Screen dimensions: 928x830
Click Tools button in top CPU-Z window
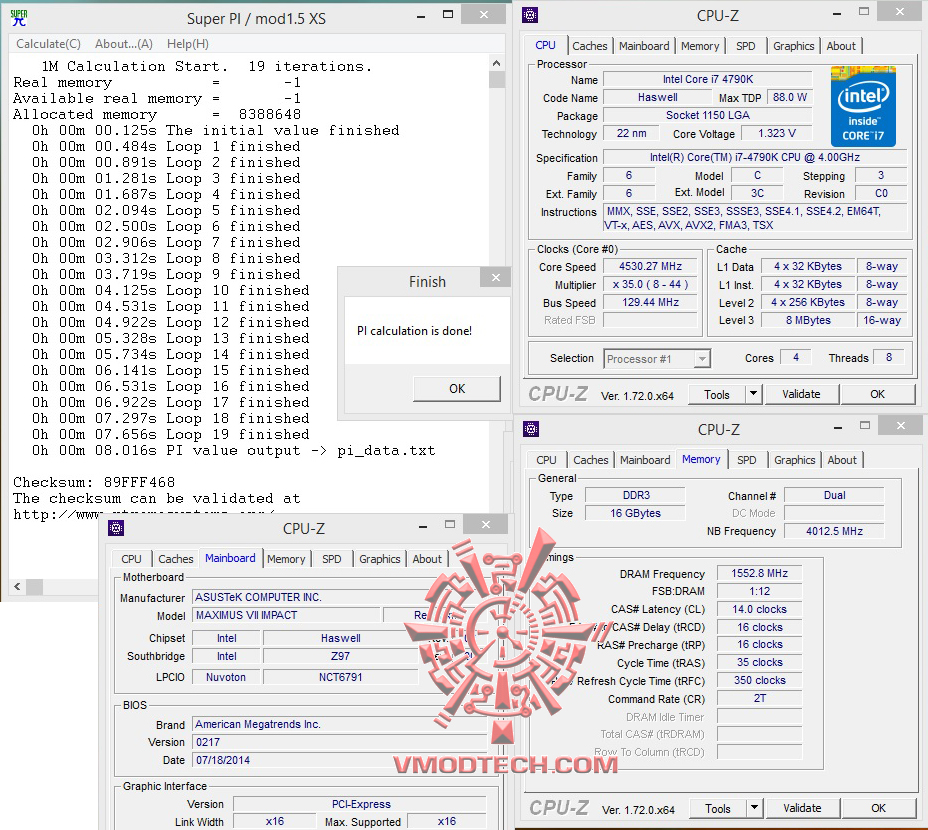pyautogui.click(x=716, y=395)
